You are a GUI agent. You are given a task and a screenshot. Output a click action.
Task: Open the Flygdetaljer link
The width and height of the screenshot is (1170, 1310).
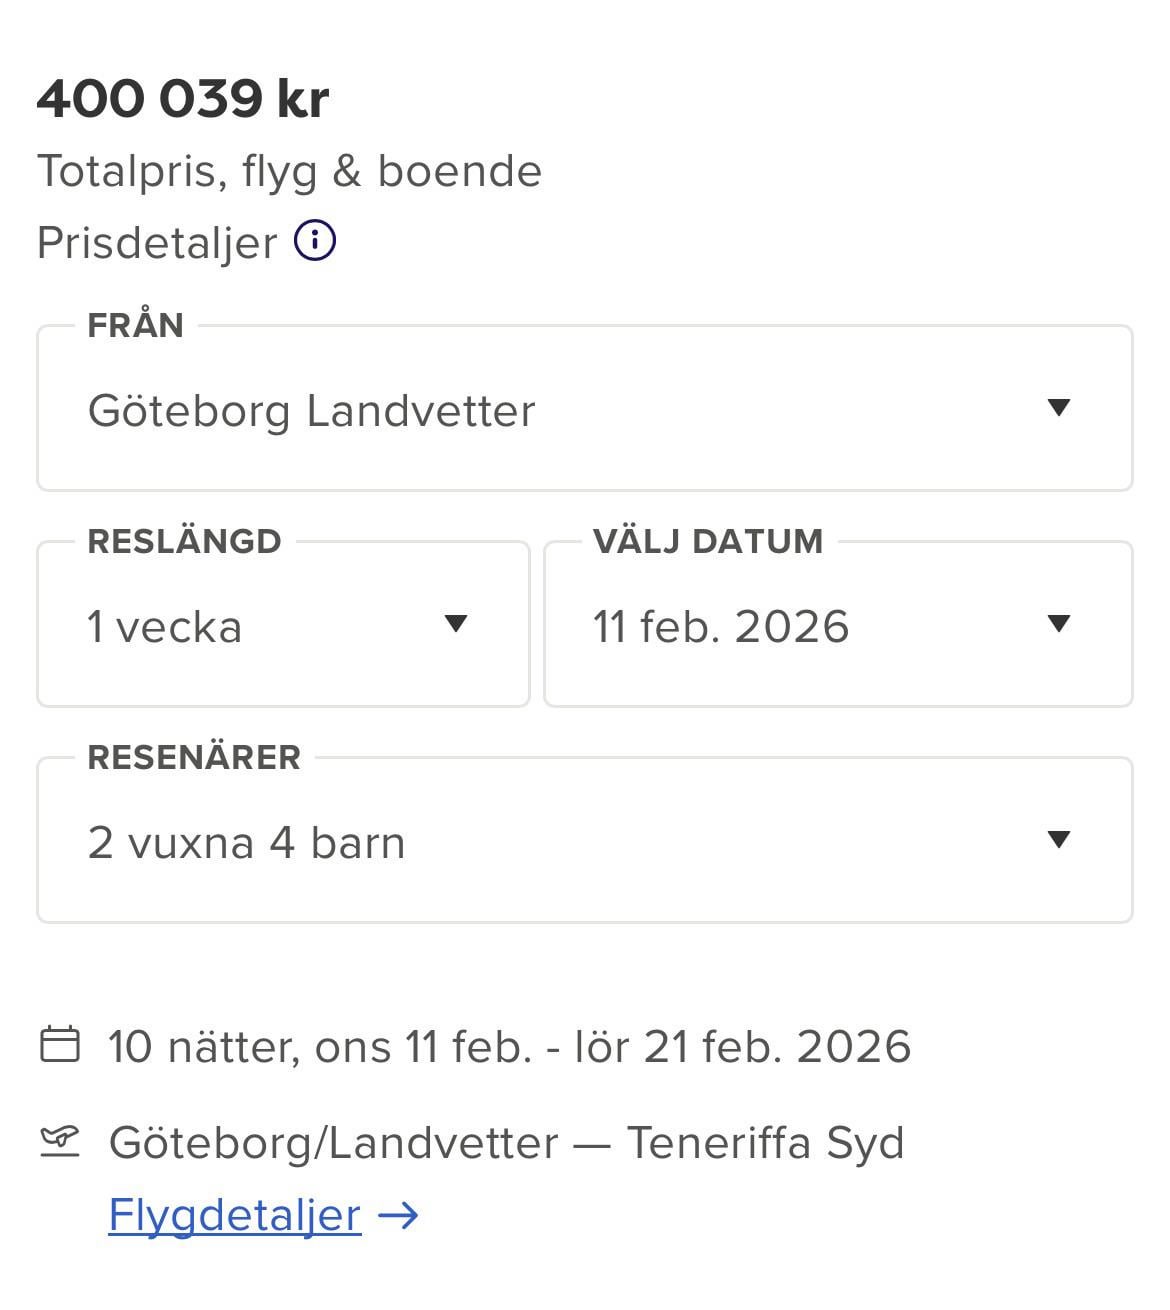click(x=234, y=1216)
